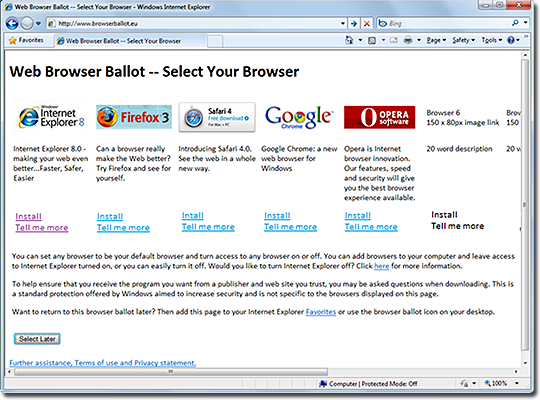Click the Select Later button
Image resolution: width=540 pixels, height=400 pixels.
point(37,339)
